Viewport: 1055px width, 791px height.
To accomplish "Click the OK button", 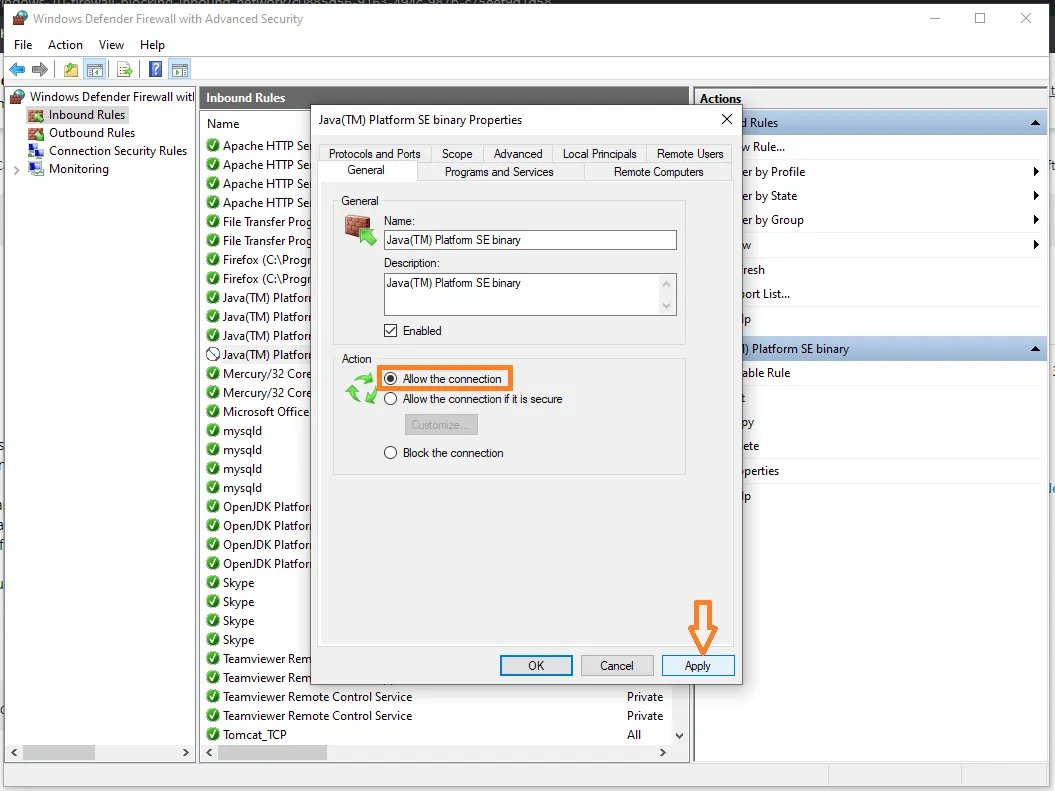I will click(x=536, y=666).
